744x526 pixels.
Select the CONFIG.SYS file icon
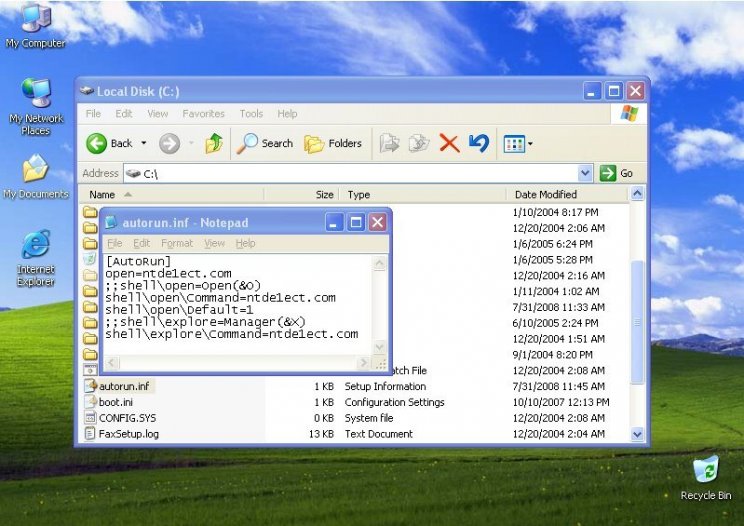click(x=90, y=417)
